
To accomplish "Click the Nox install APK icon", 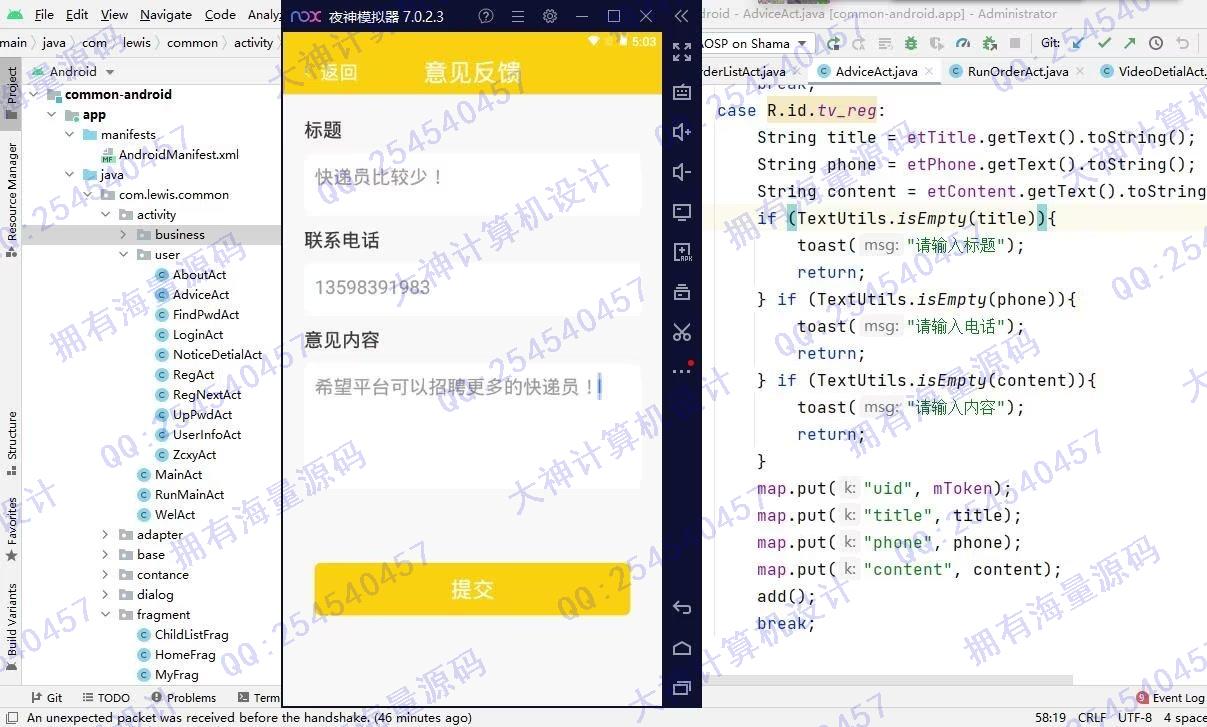I will click(x=682, y=252).
